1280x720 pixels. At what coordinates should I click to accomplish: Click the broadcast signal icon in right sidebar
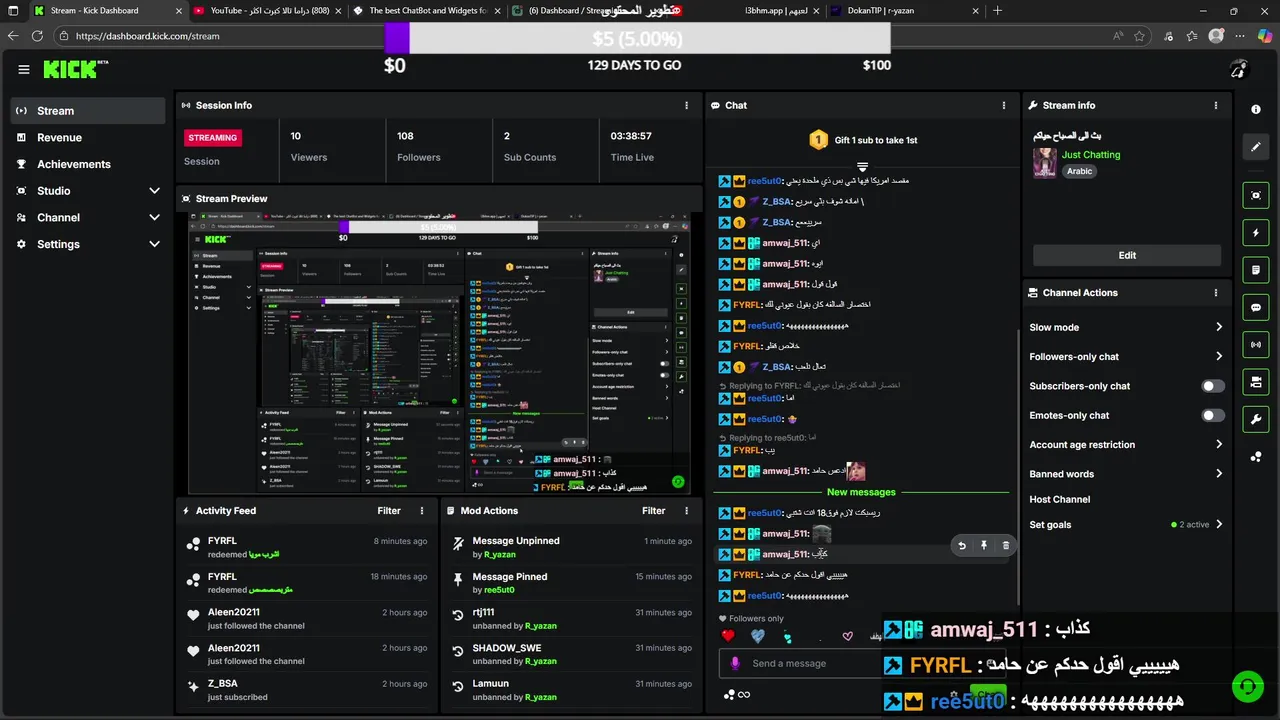[1256, 345]
